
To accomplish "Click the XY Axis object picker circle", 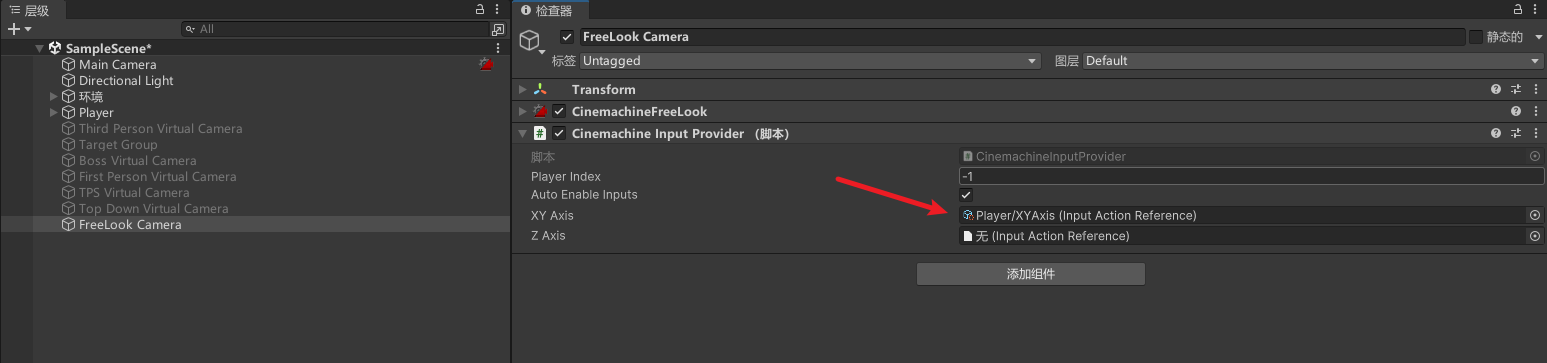I will click(1535, 215).
